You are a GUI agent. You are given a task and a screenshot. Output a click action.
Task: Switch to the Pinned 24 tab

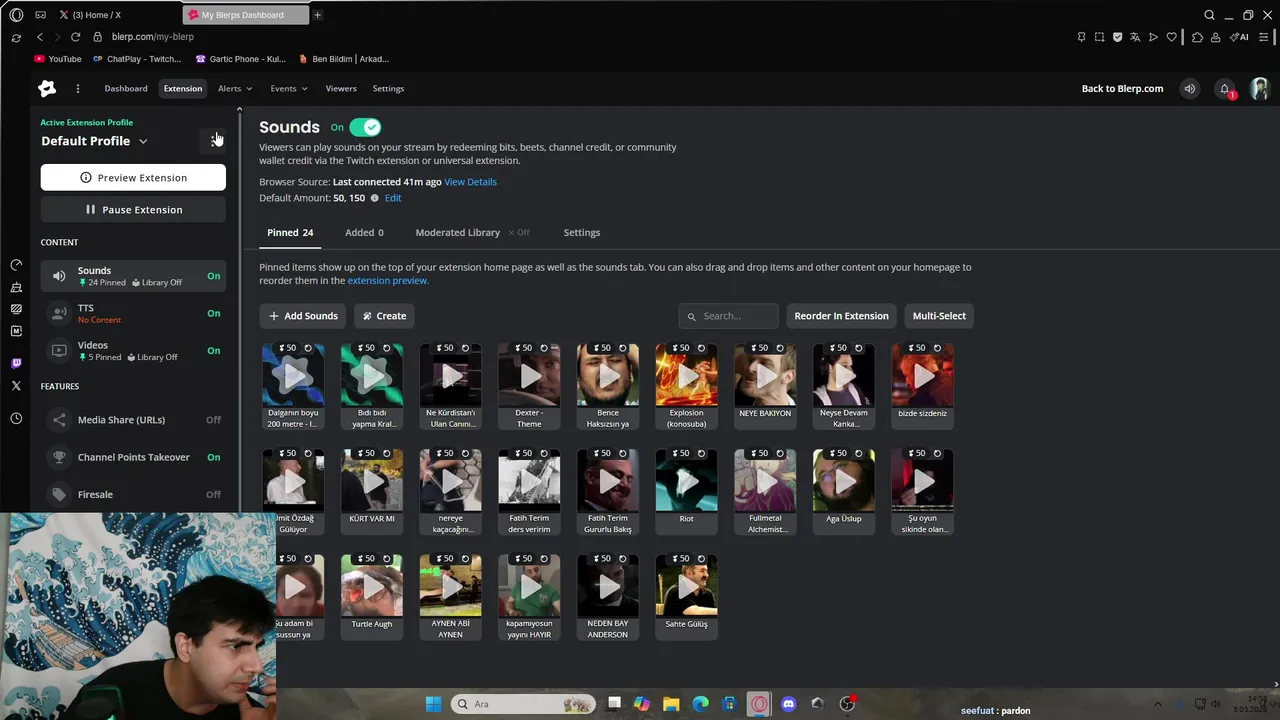290,232
